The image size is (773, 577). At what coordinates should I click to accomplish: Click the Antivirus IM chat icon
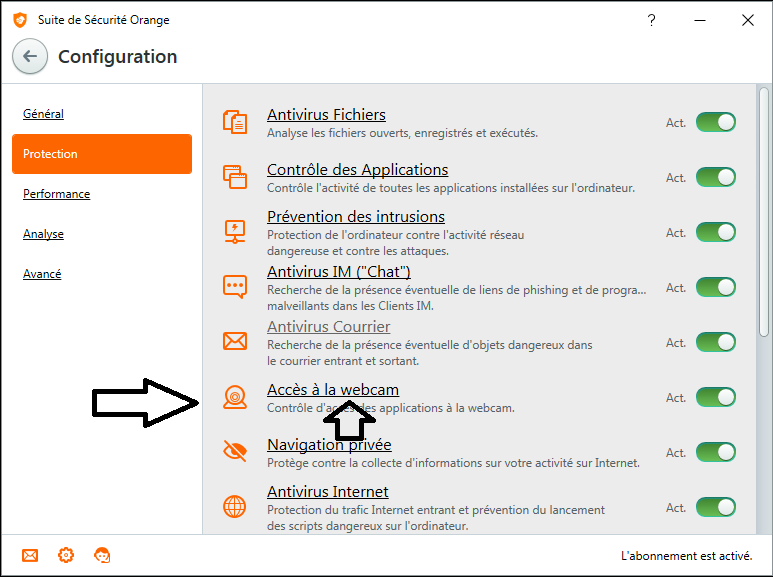[234, 287]
